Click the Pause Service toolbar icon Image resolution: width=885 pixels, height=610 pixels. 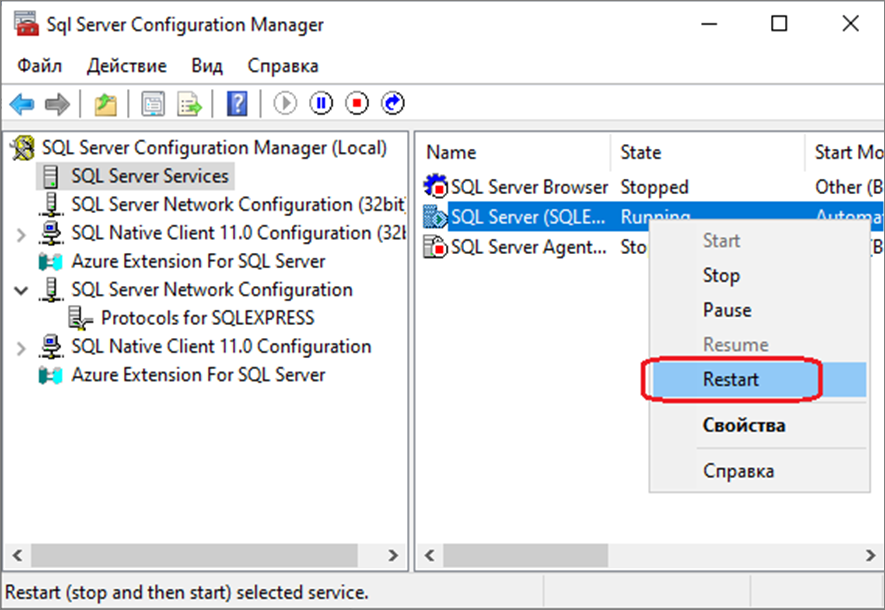pyautogui.click(x=321, y=103)
